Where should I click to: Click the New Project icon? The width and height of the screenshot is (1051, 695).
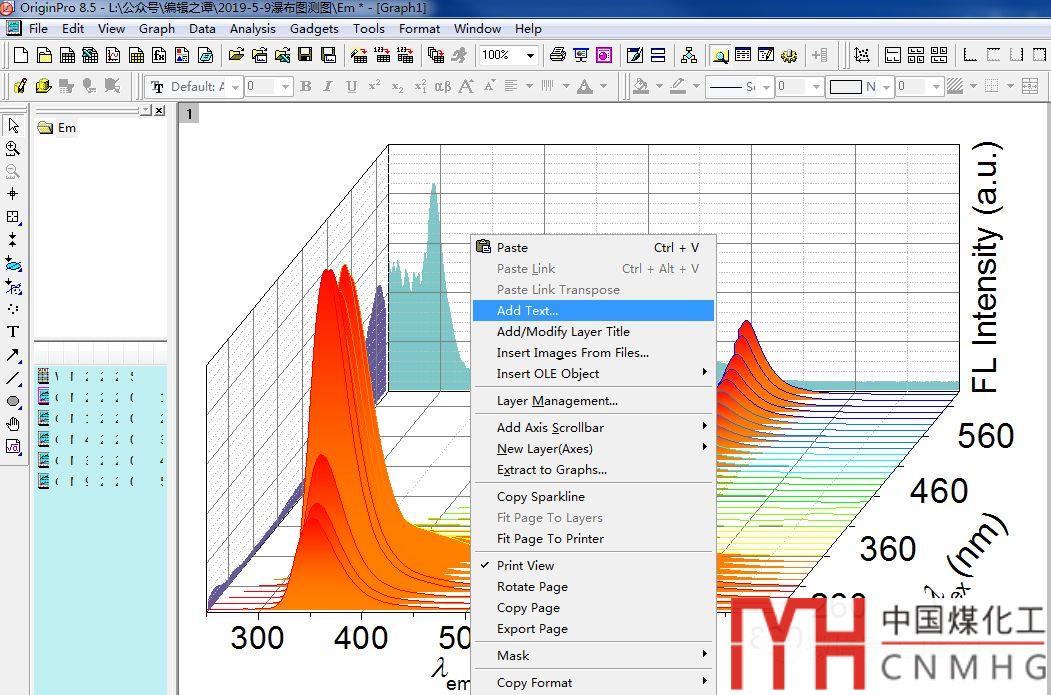[19, 55]
